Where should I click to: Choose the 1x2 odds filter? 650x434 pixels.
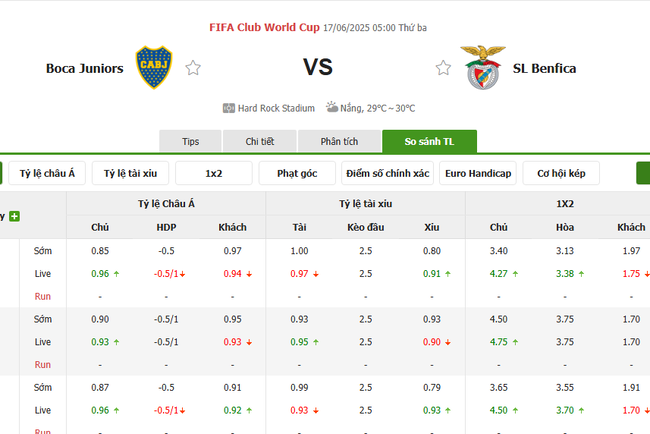213,173
